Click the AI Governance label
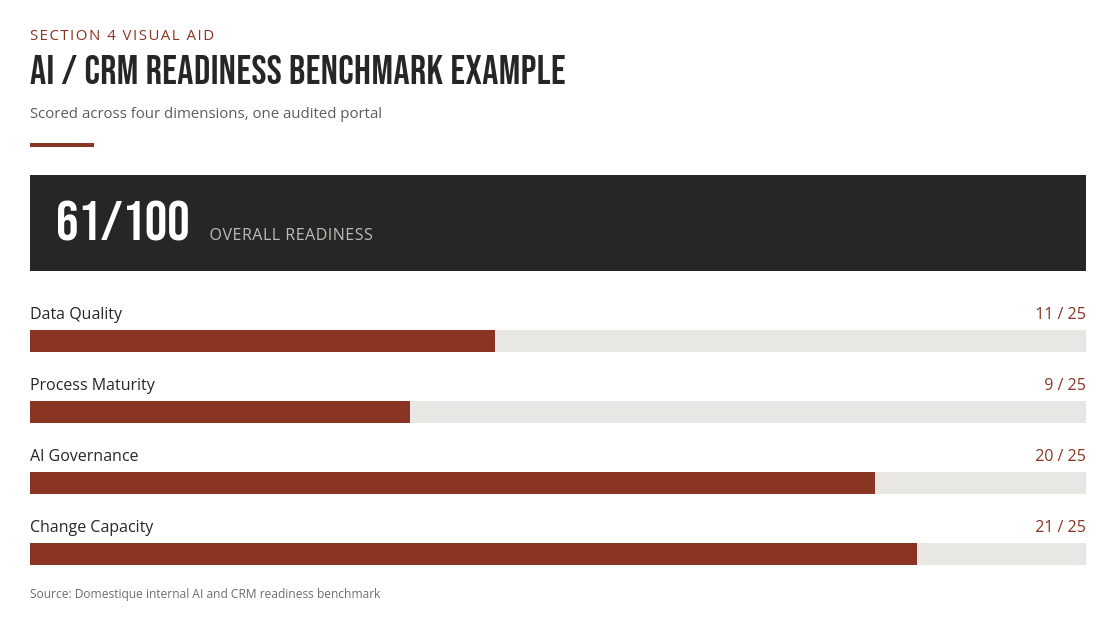This screenshot has width=1116, height=631. tap(84, 455)
